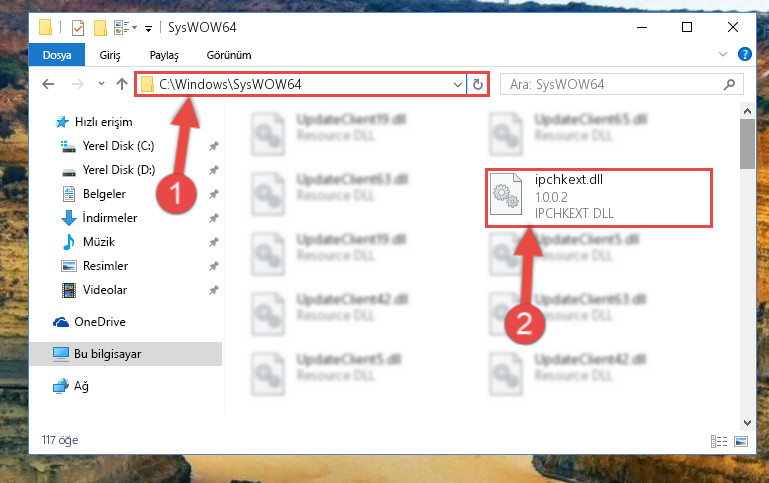The image size is (769, 483).
Task: Unpin Belgeler from quick access
Action: tap(213, 194)
